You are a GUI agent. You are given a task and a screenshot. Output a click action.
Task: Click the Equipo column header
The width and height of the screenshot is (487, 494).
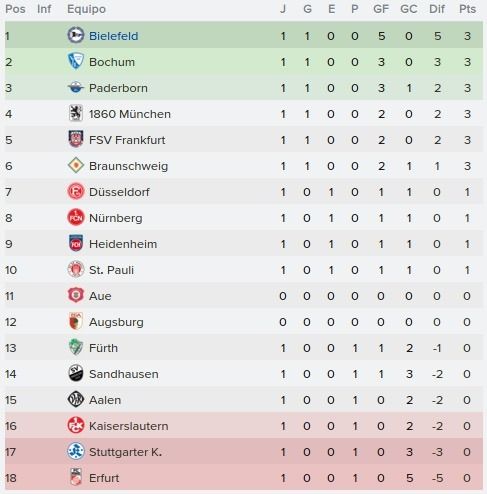[x=86, y=9]
